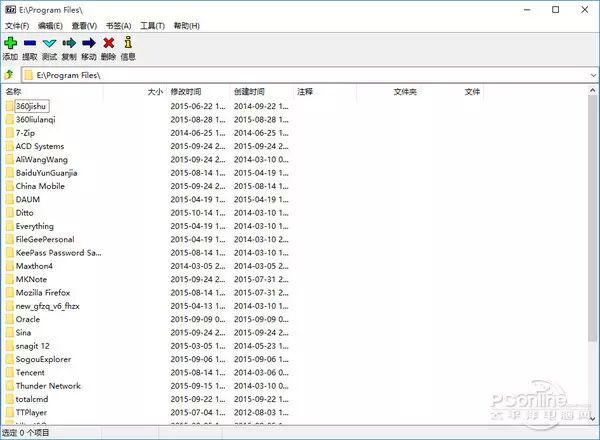Select the China Mobile folder icon
This screenshot has height=440, width=600.
pyautogui.click(x=10, y=186)
